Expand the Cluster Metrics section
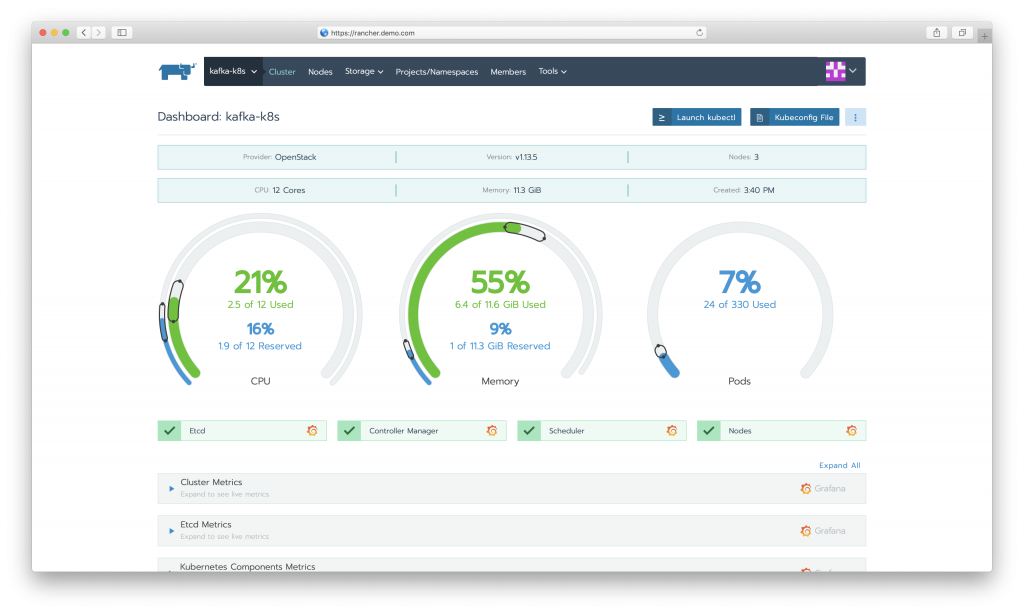The height and width of the screenshot is (614, 1024). pos(172,489)
